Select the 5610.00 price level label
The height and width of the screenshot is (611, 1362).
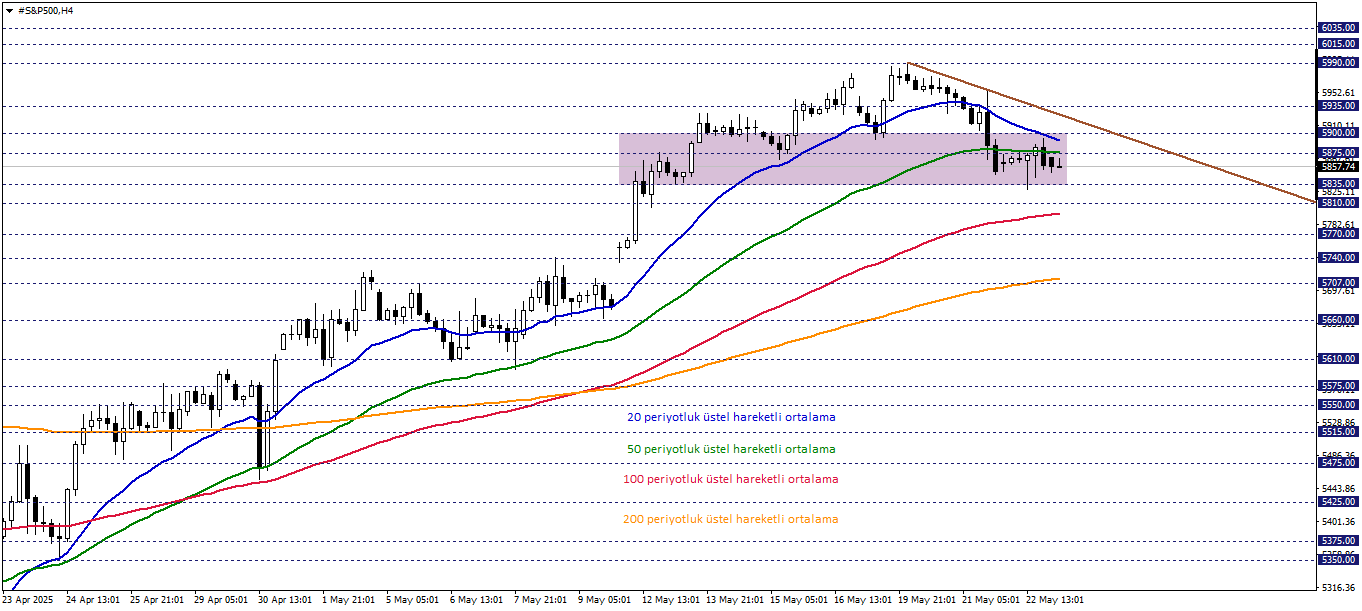1338,358
